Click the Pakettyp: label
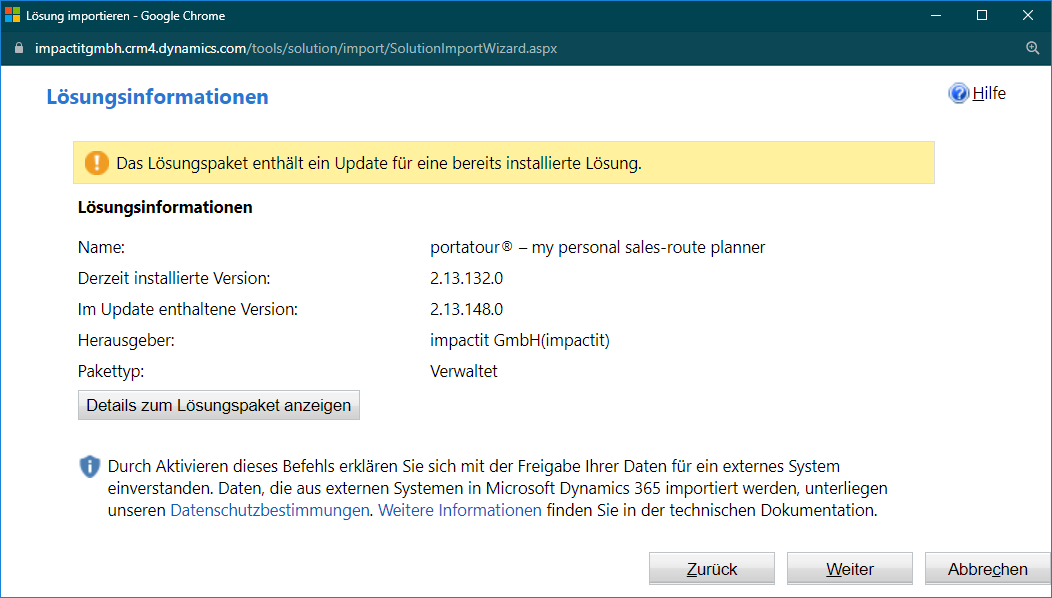 111,371
